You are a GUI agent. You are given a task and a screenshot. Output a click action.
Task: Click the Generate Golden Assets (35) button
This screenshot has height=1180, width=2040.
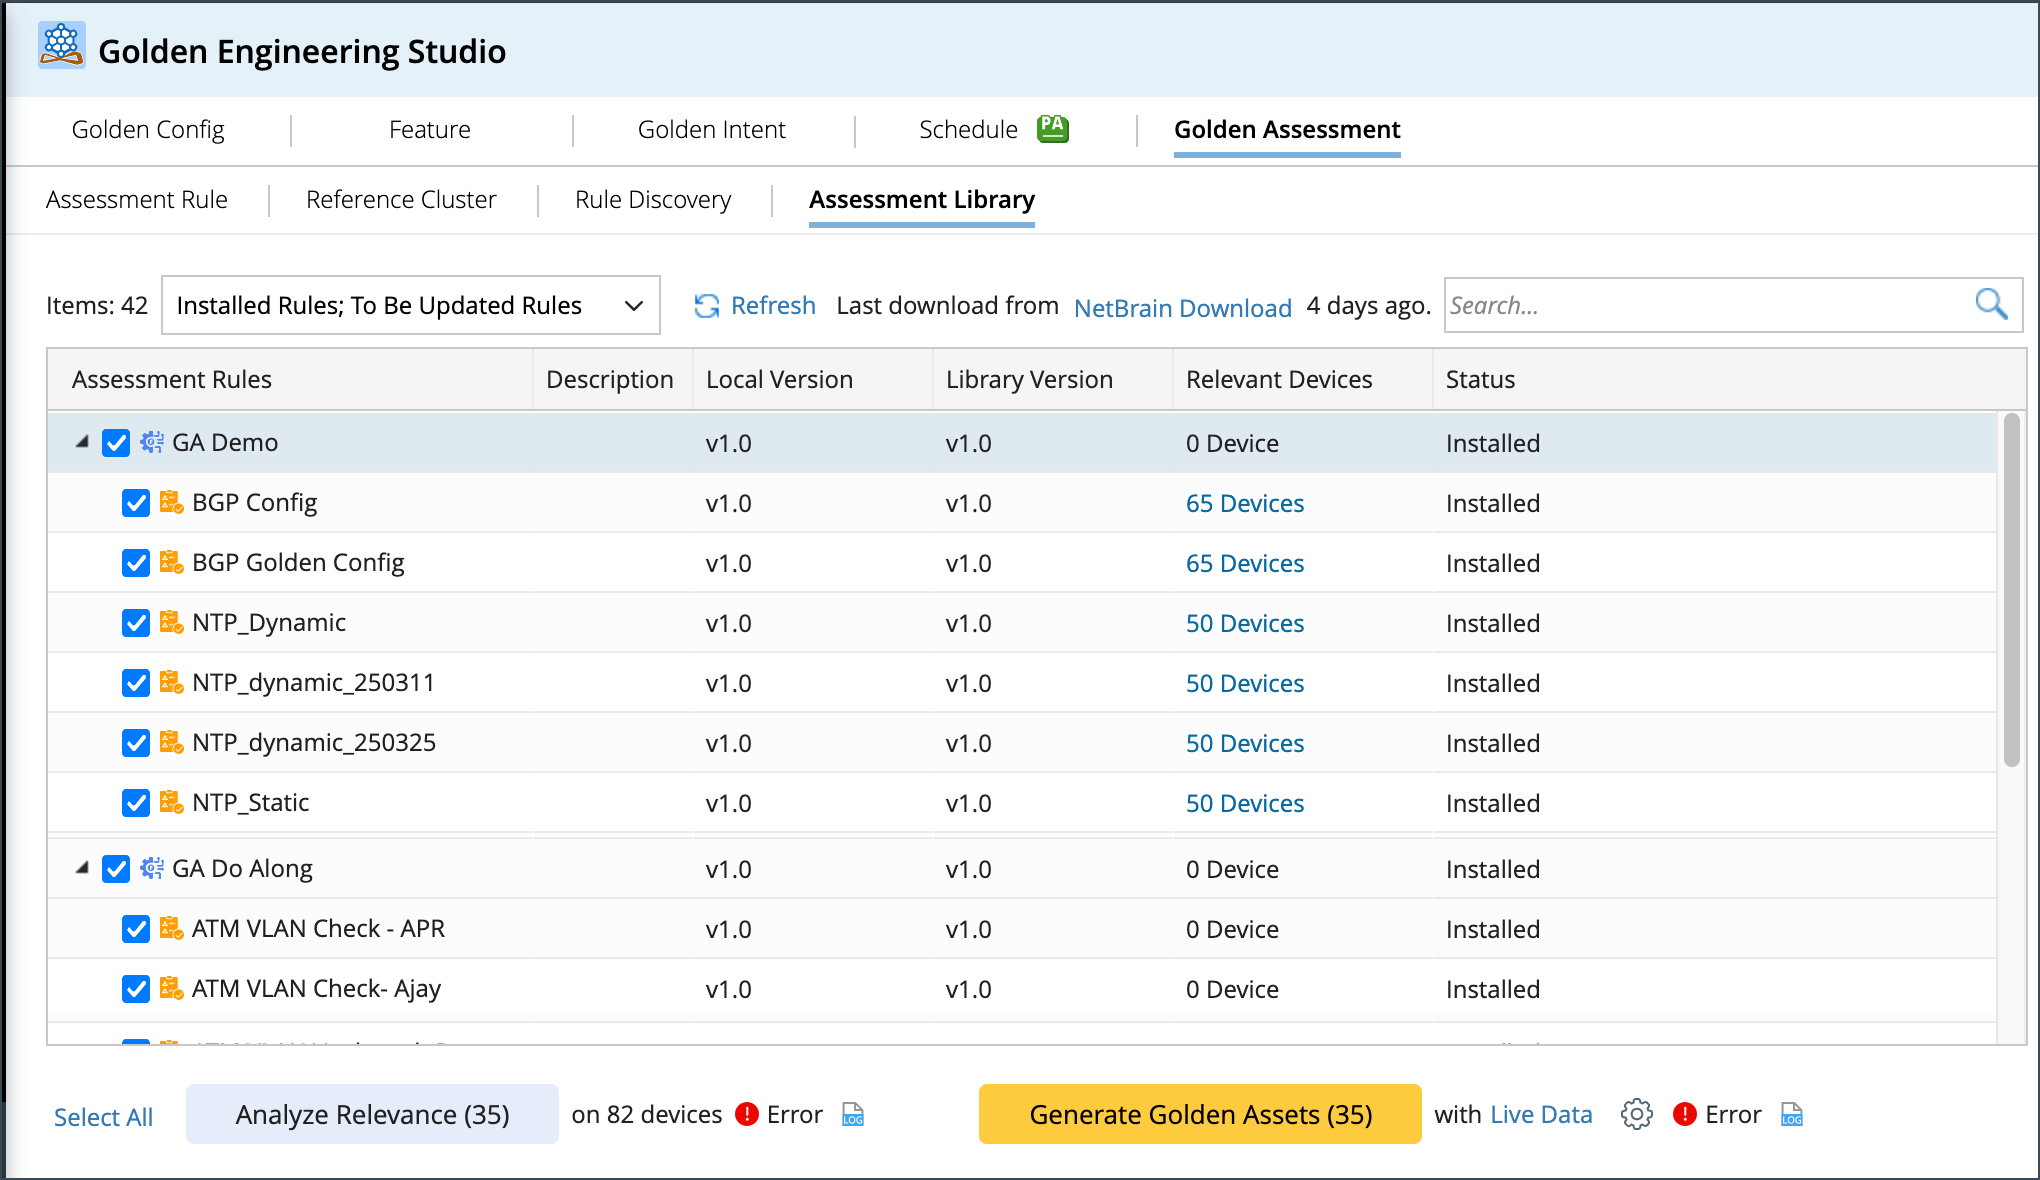[x=1200, y=1114]
